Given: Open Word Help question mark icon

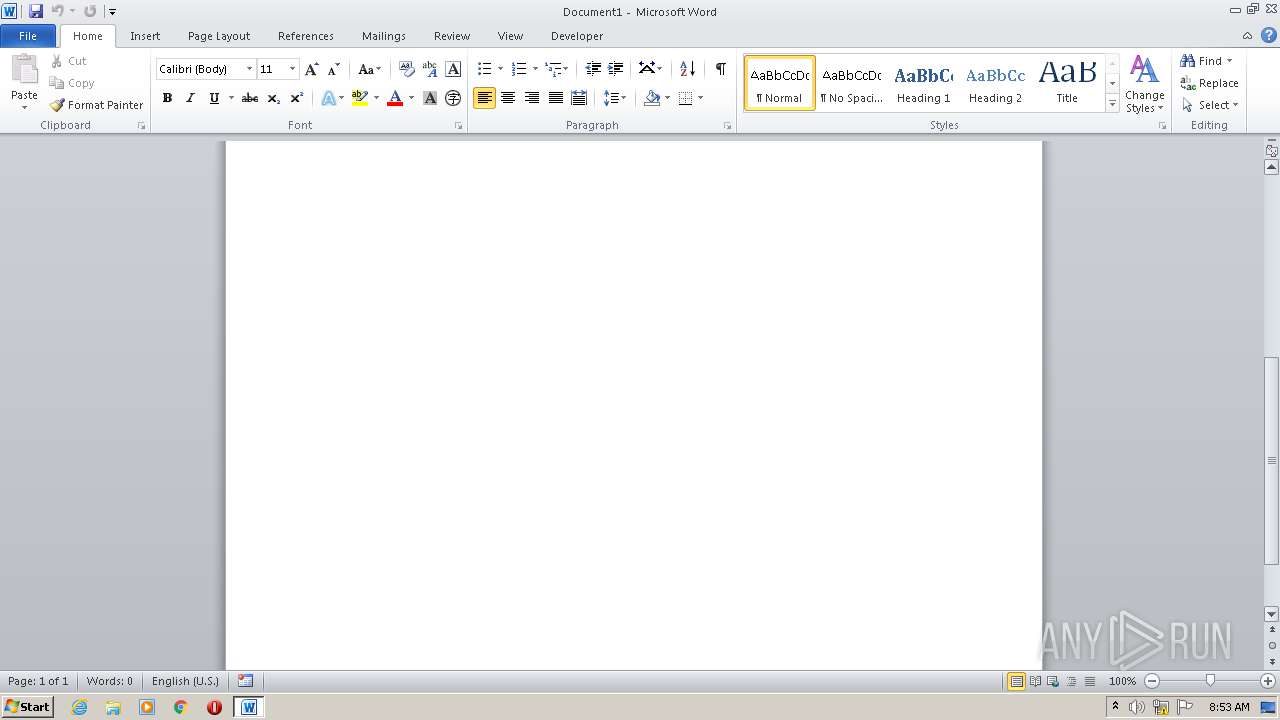Looking at the screenshot, I should click(x=1269, y=35).
